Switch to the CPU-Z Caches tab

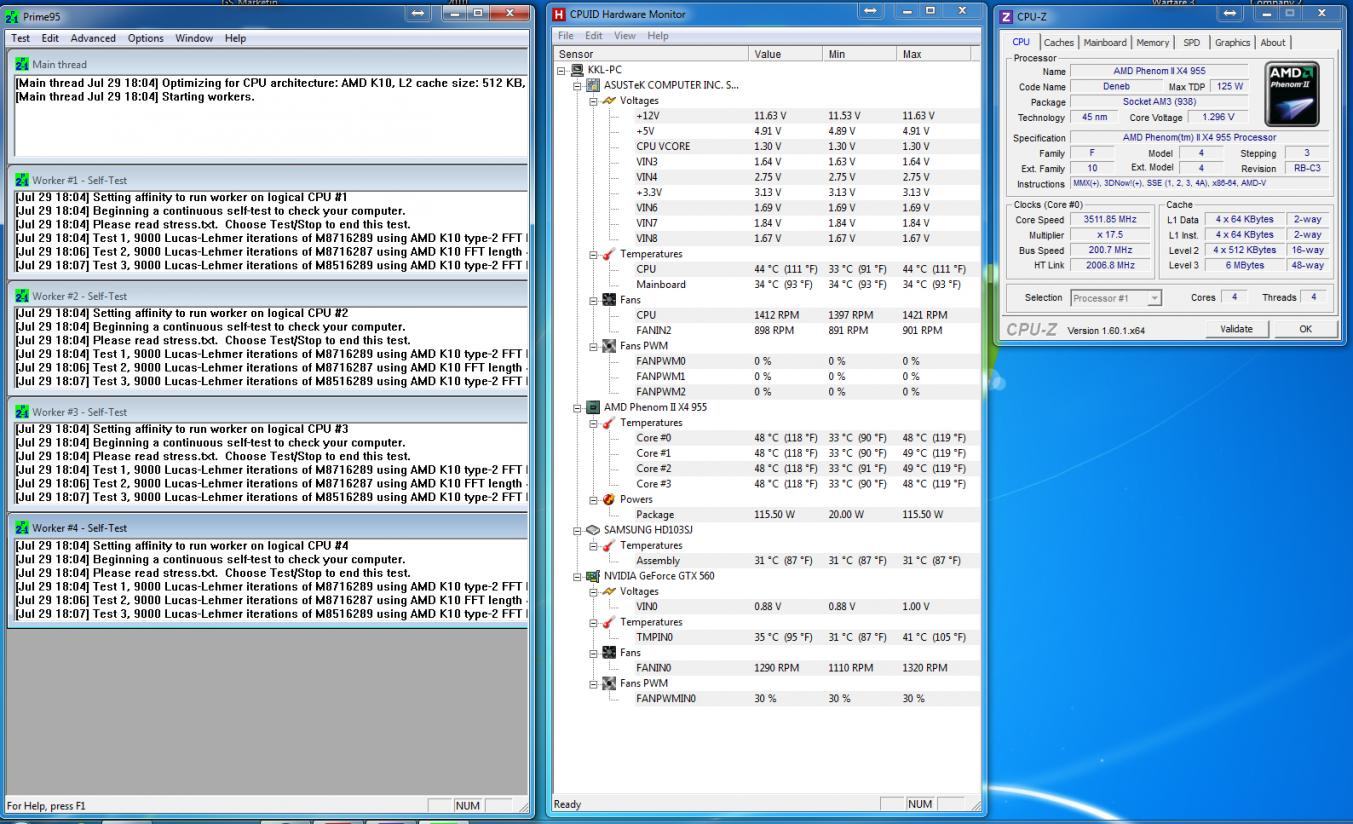[x=1058, y=42]
